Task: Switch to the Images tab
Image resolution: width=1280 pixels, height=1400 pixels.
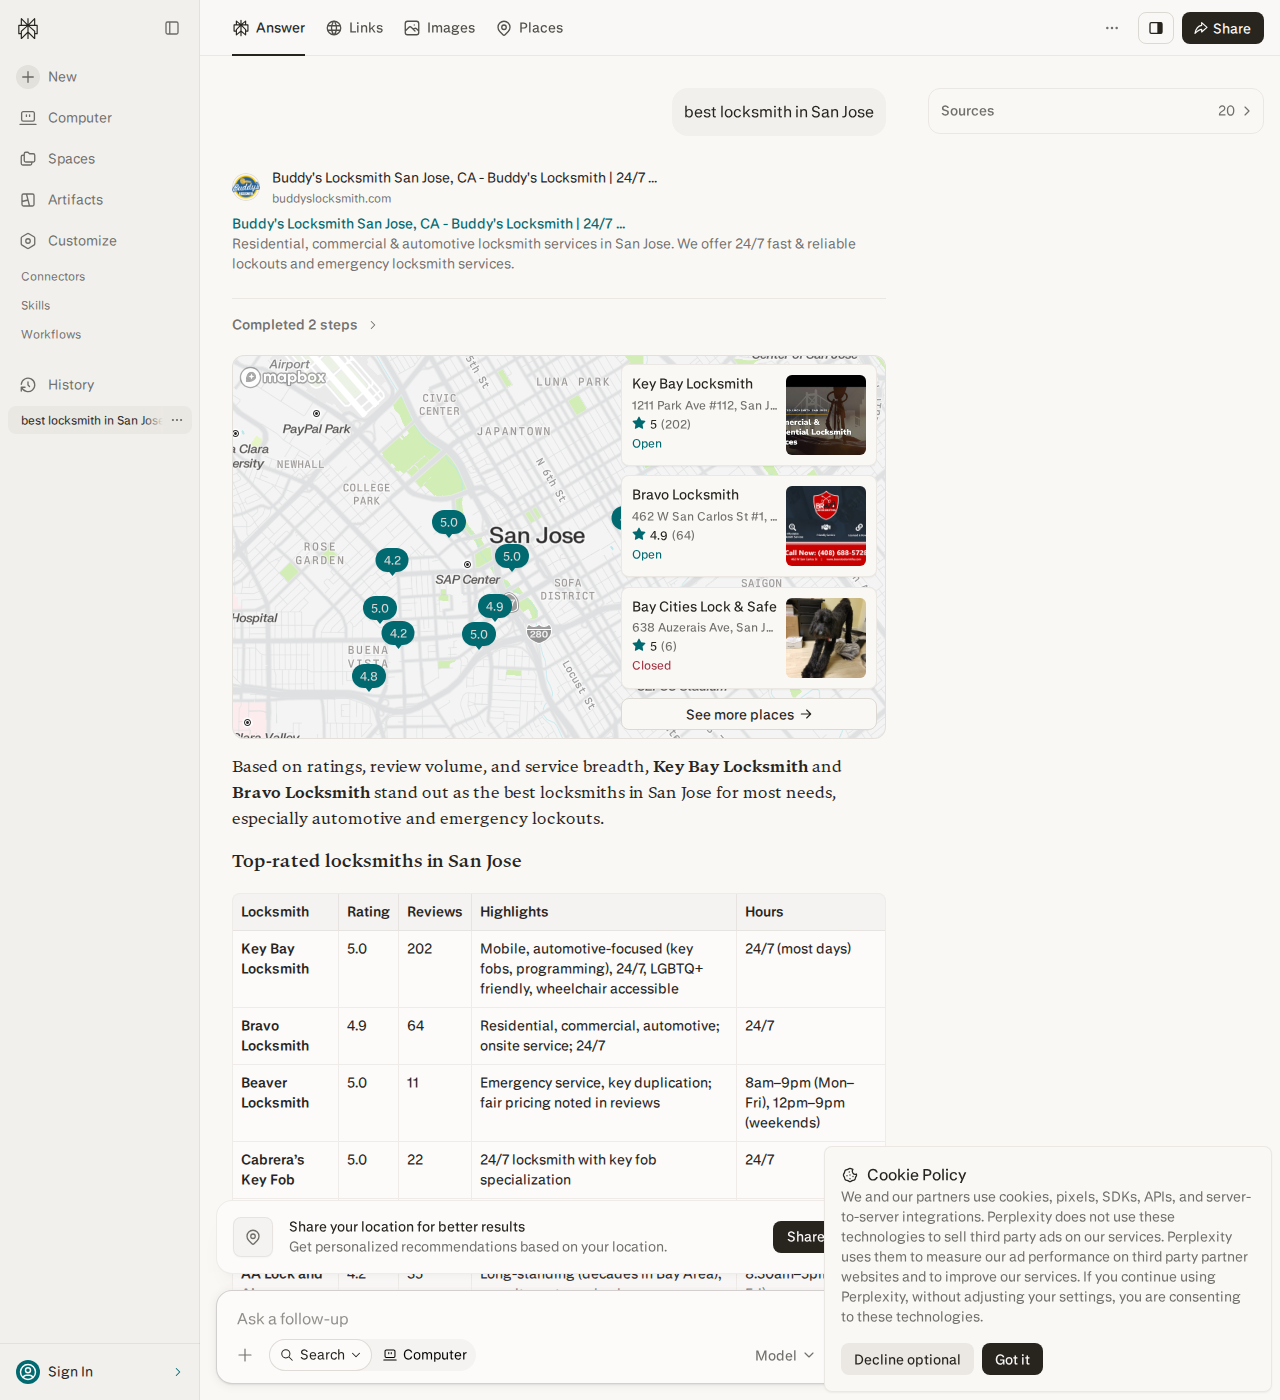Action: tap(439, 28)
